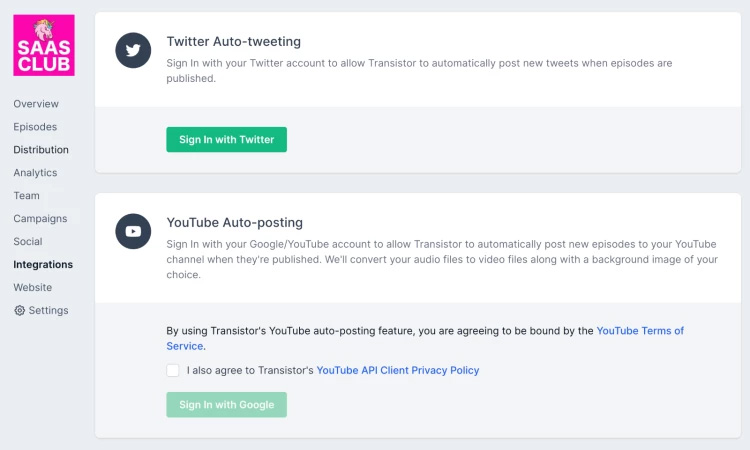Screen dimensions: 750x450
Task: Click the Settings gear icon
Action: click(20, 310)
